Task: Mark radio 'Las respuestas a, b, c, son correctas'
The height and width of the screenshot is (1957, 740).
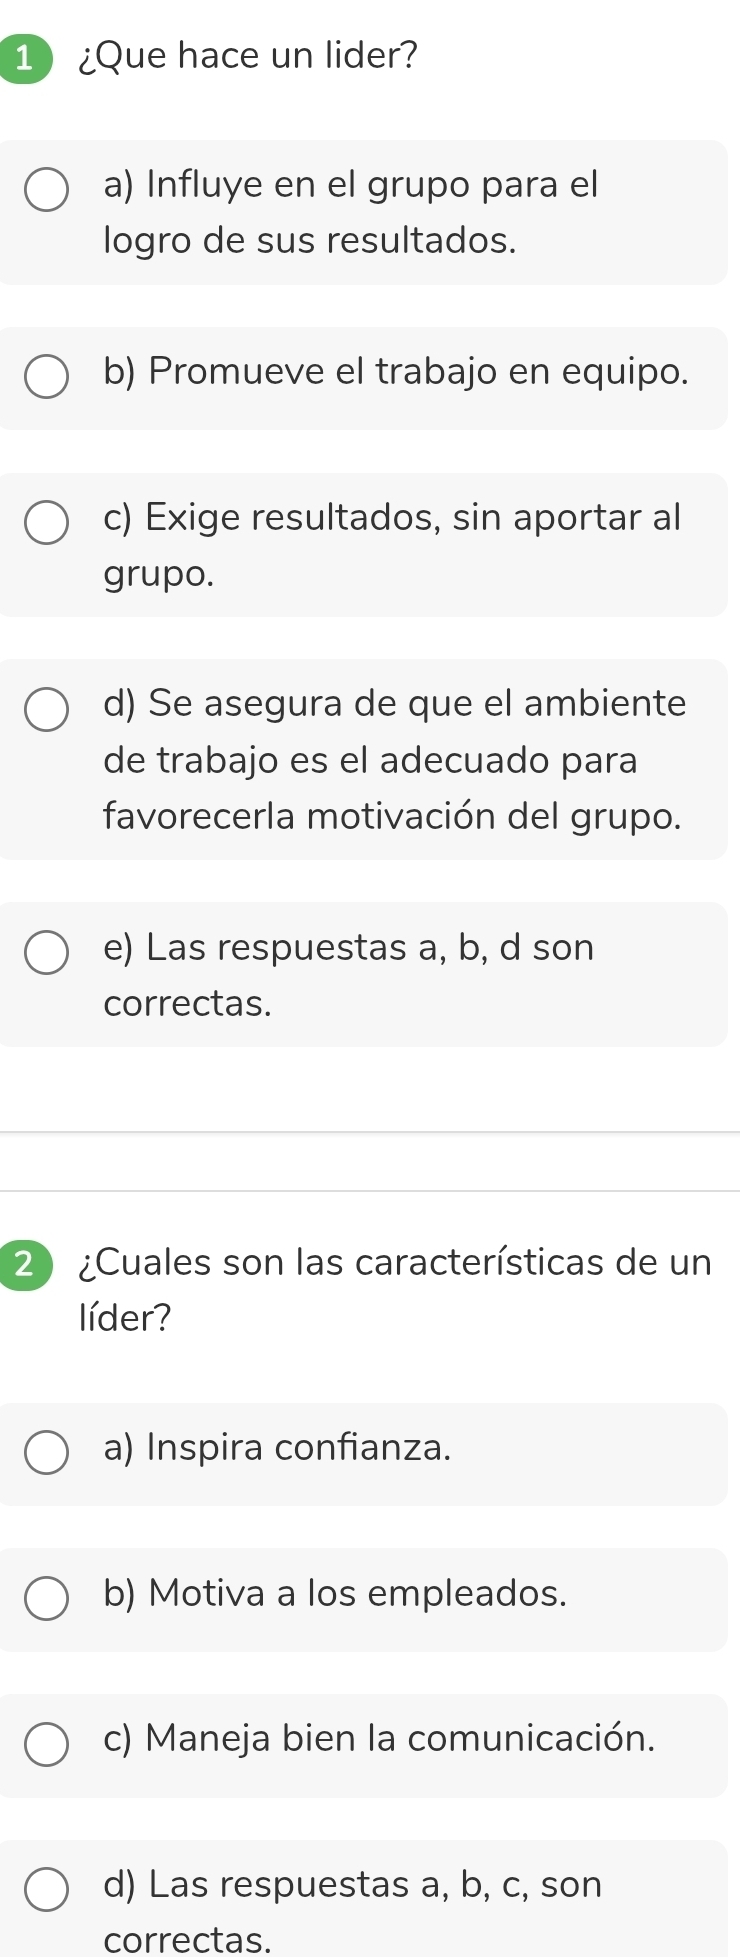Action: tap(46, 1890)
